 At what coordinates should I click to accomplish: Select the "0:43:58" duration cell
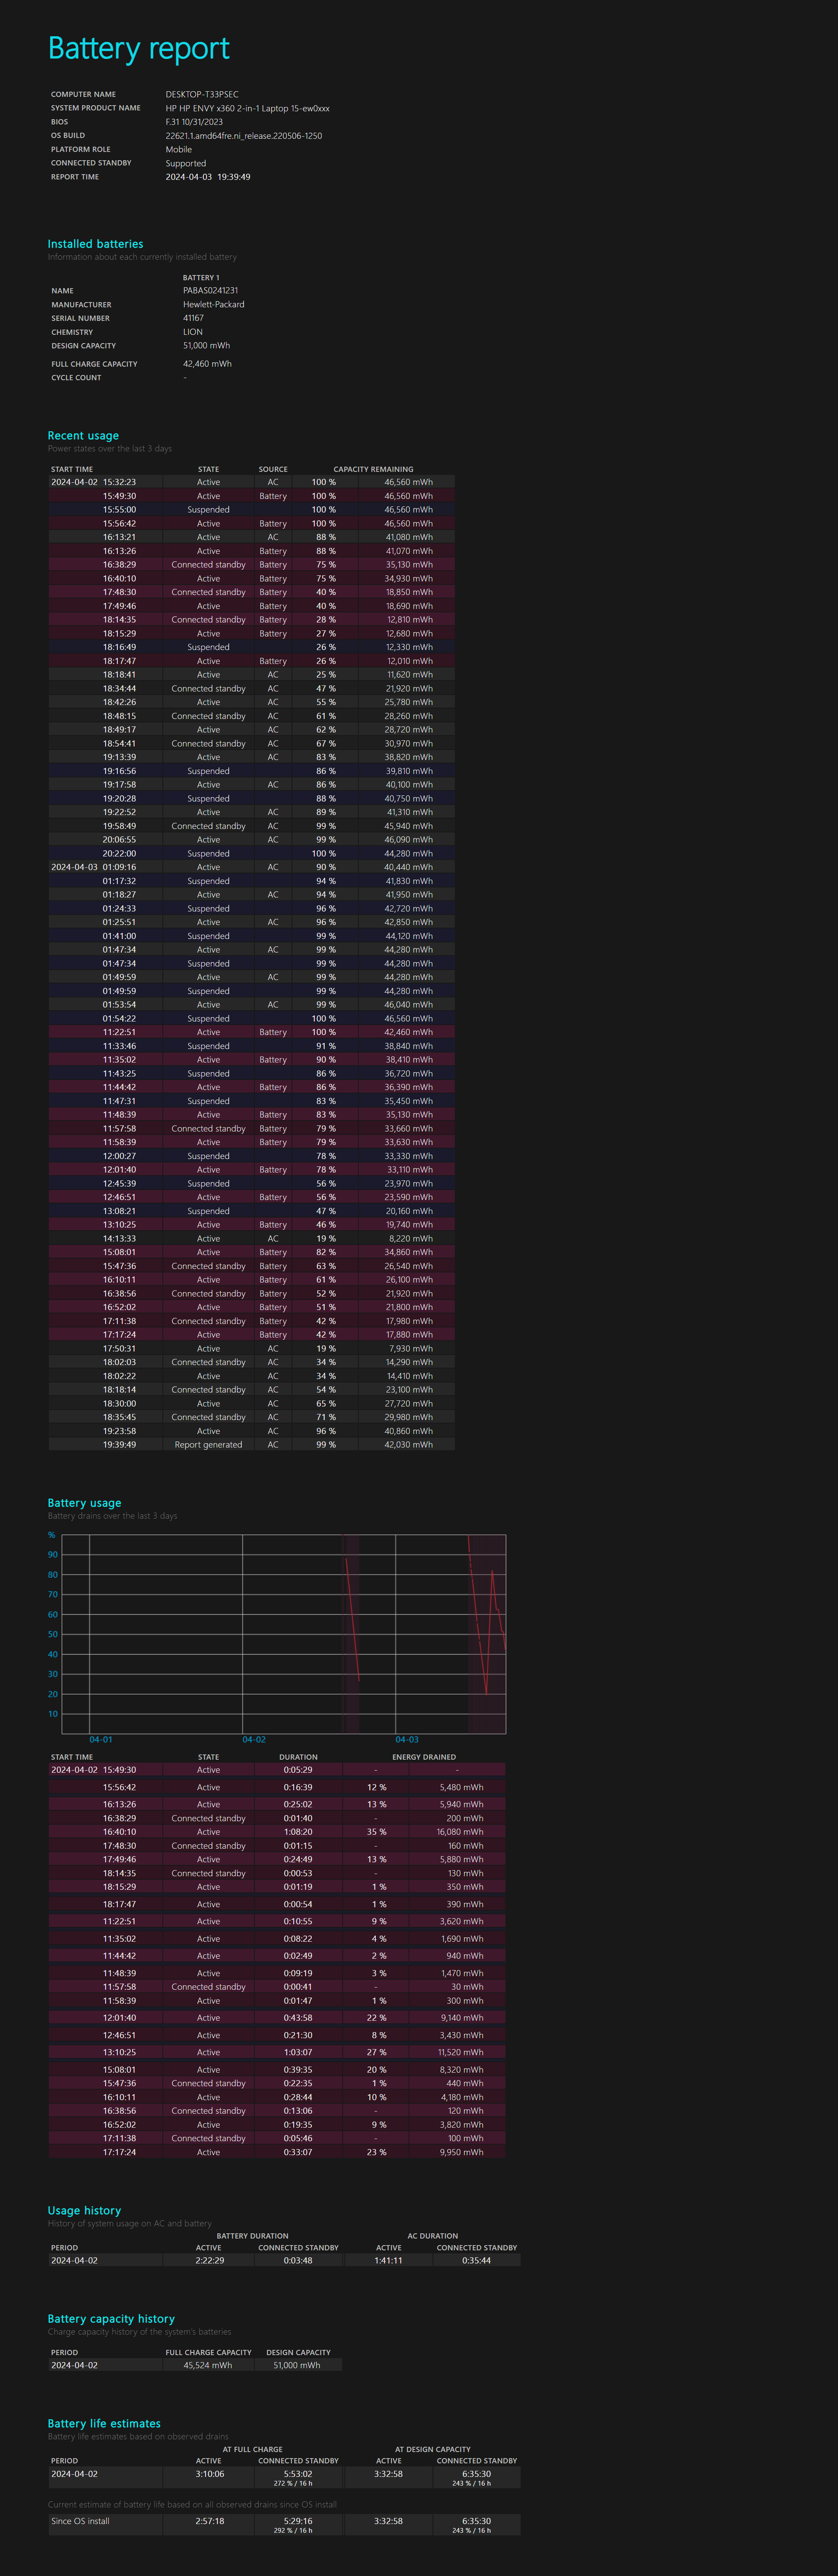click(x=298, y=2018)
